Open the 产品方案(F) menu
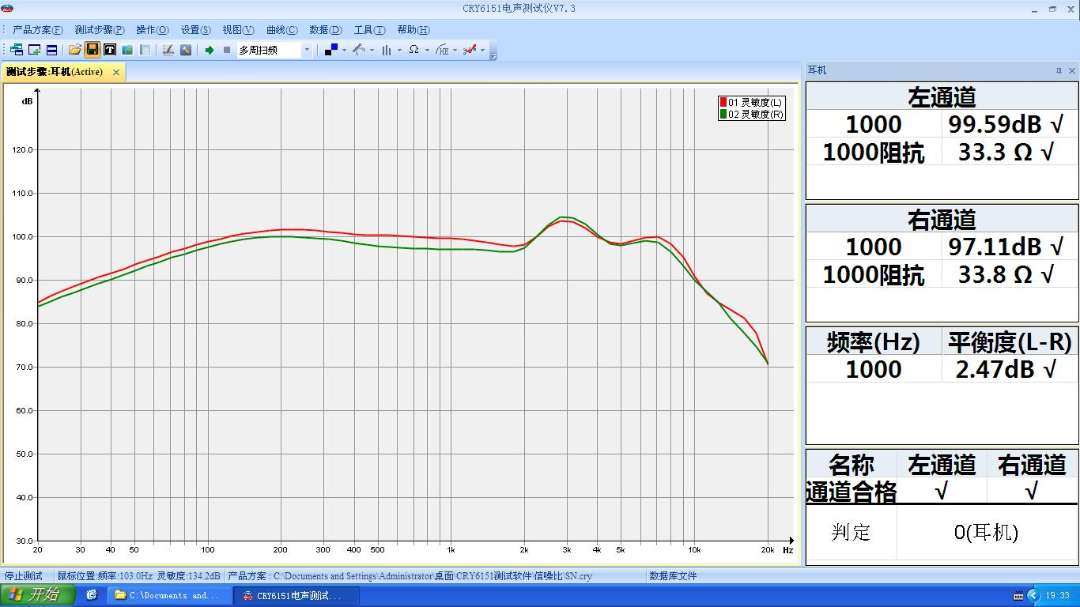The width and height of the screenshot is (1080, 607). tap(37, 30)
